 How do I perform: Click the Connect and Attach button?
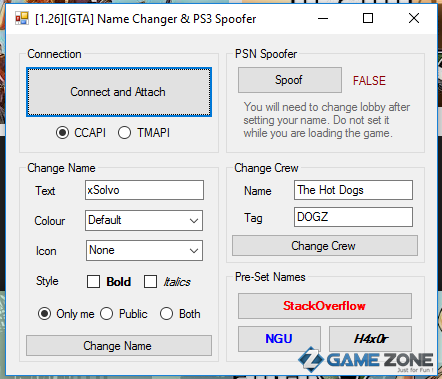(119, 92)
